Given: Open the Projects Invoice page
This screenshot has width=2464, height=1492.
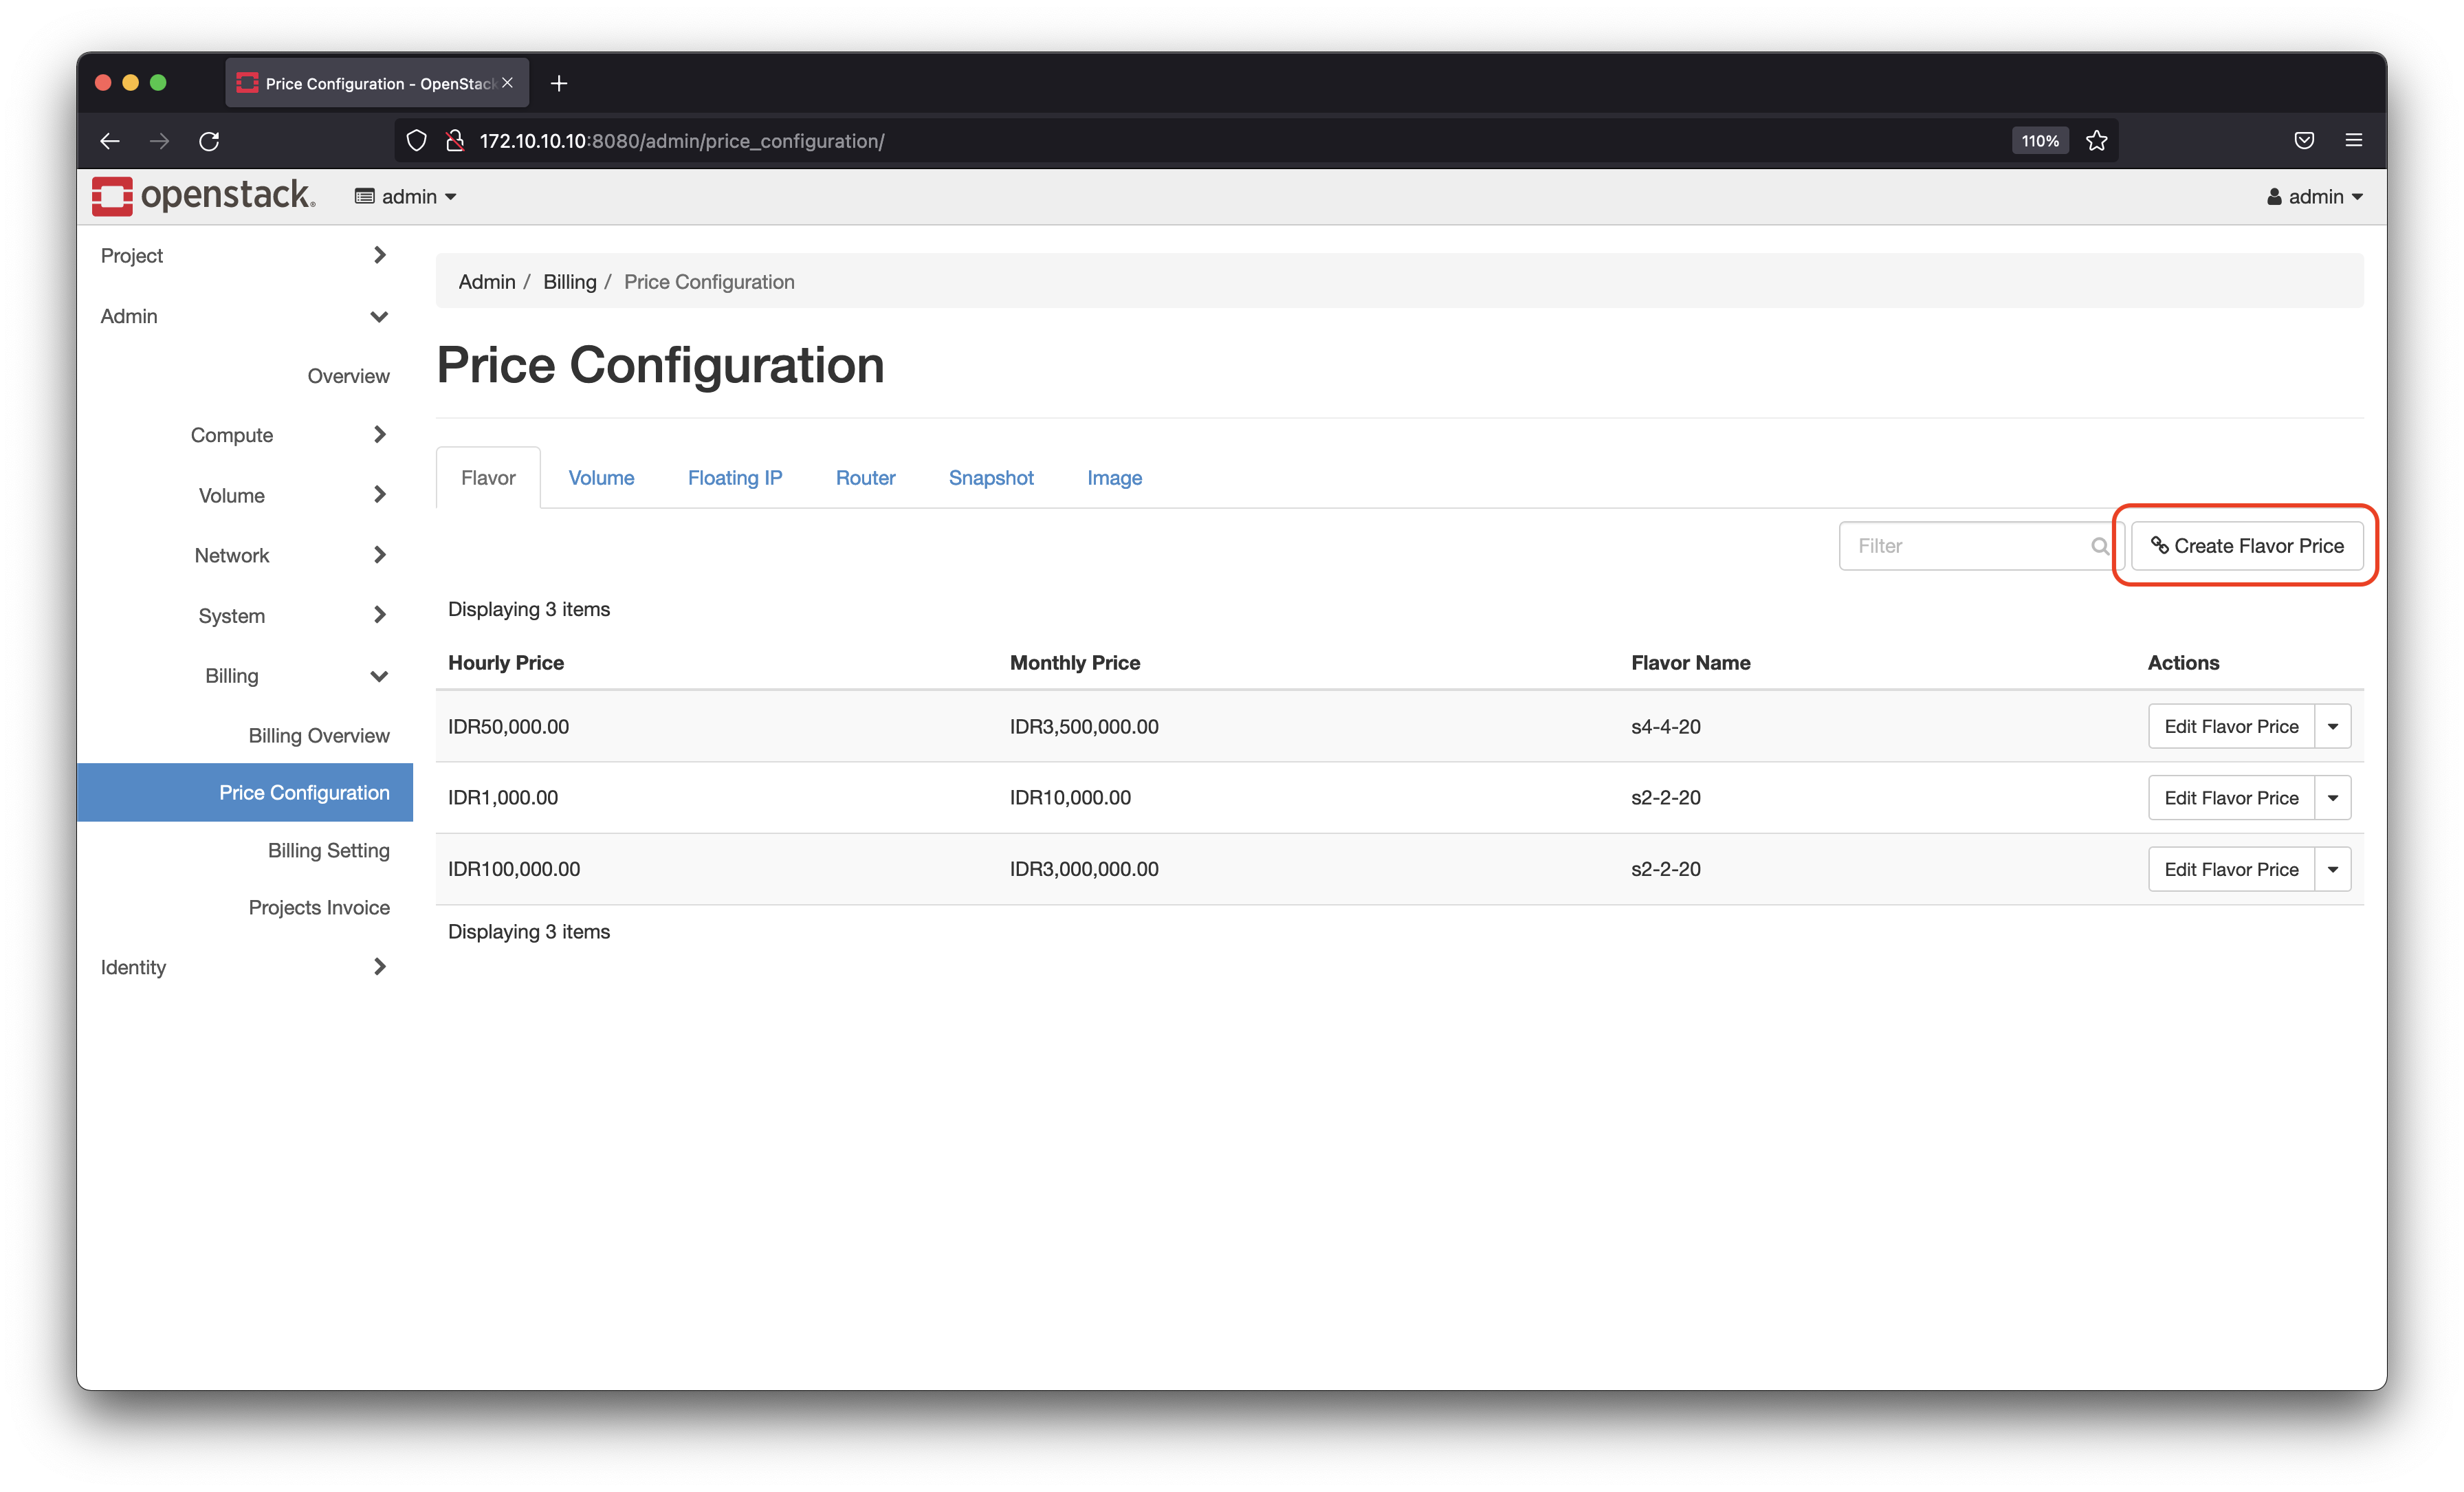Looking at the screenshot, I should [318, 908].
